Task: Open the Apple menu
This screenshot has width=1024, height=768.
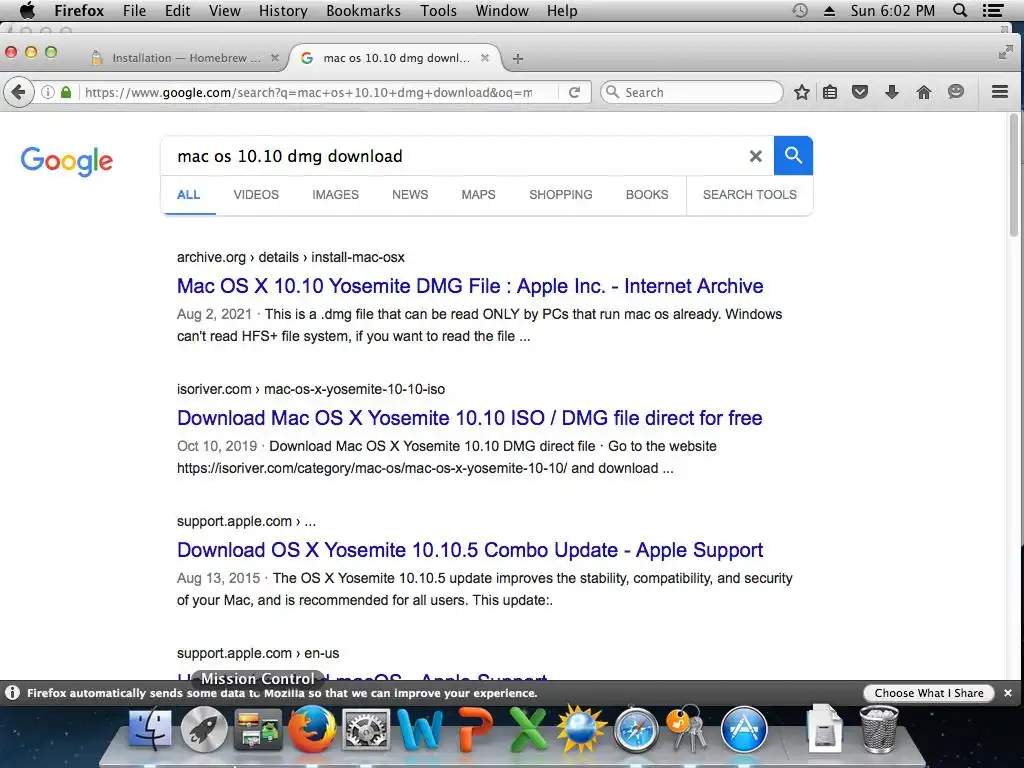Action: [27, 10]
